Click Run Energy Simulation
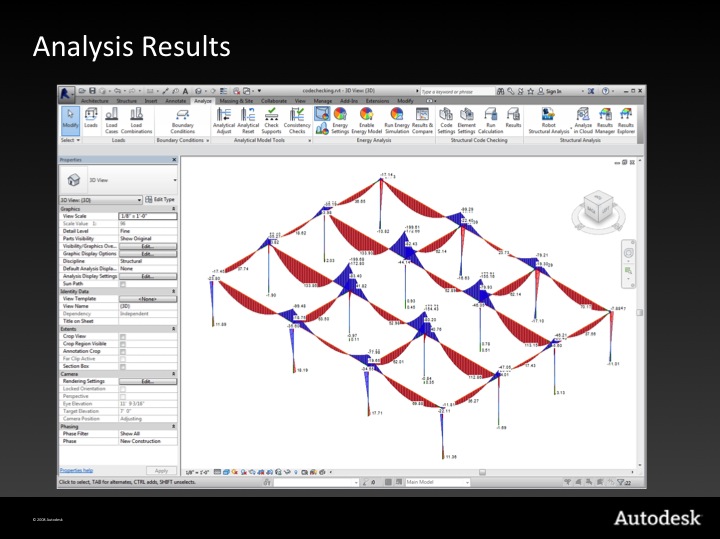The width and height of the screenshot is (720, 539). pyautogui.click(x=397, y=121)
